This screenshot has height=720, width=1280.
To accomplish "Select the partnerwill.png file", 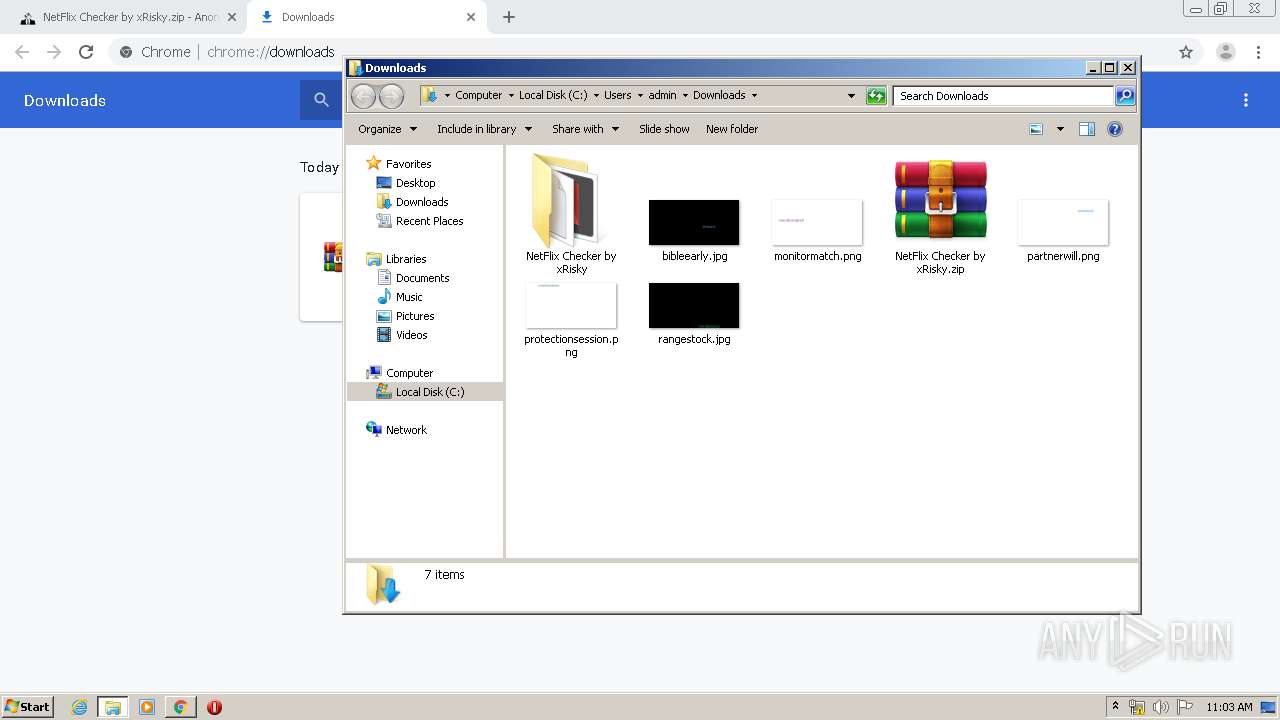I will pos(1063,222).
